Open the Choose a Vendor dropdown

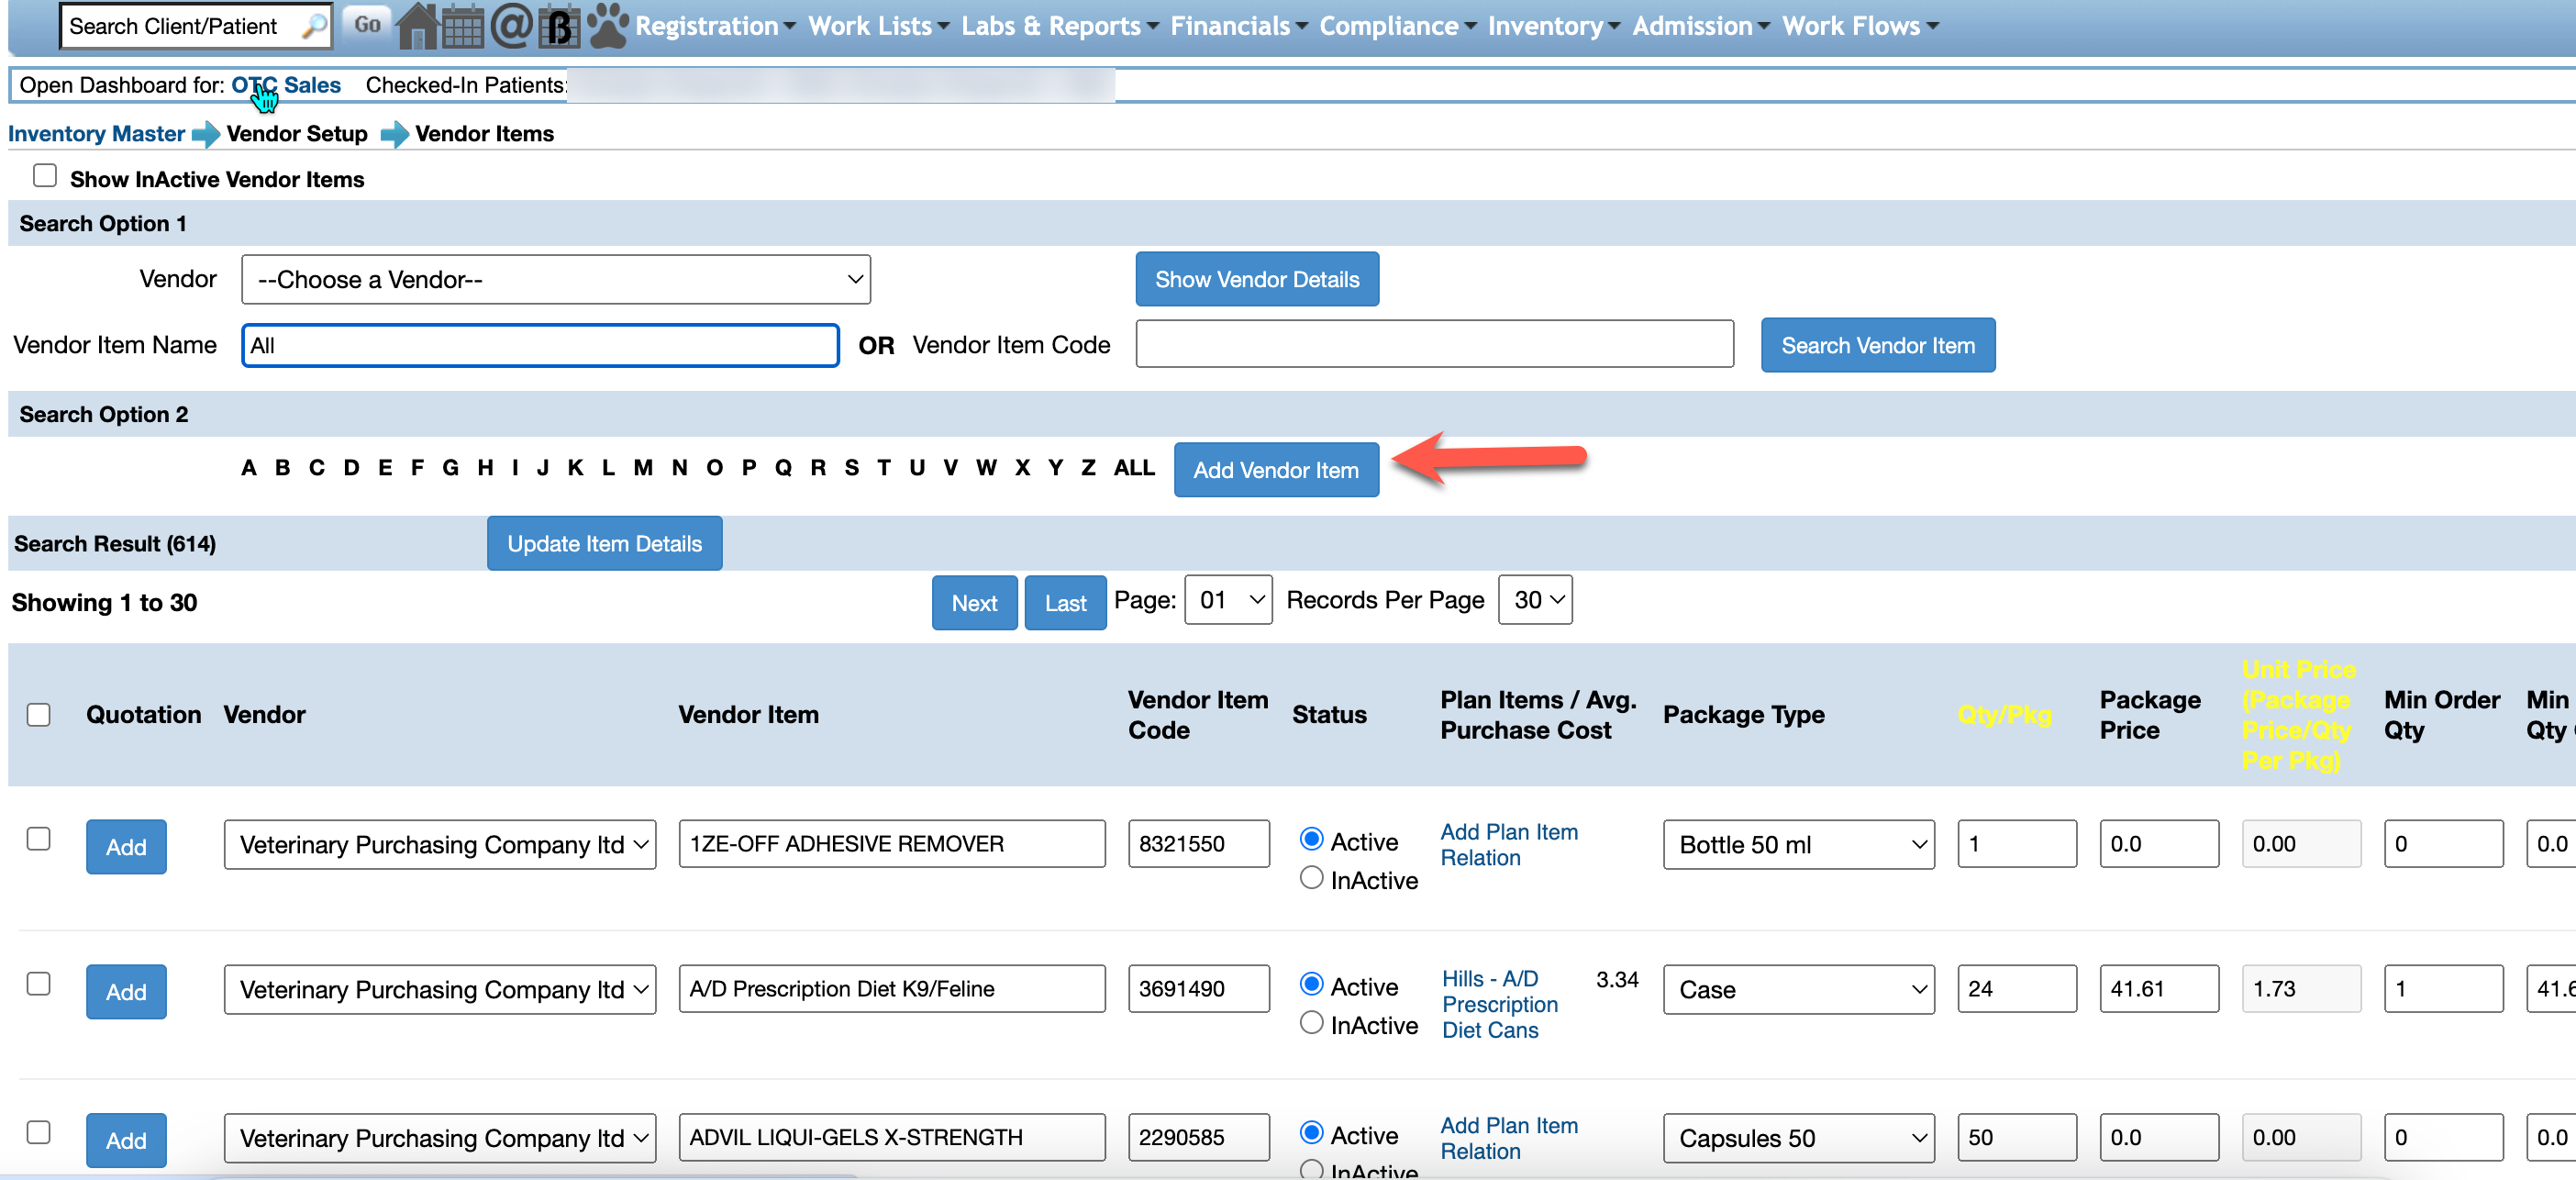click(x=555, y=279)
